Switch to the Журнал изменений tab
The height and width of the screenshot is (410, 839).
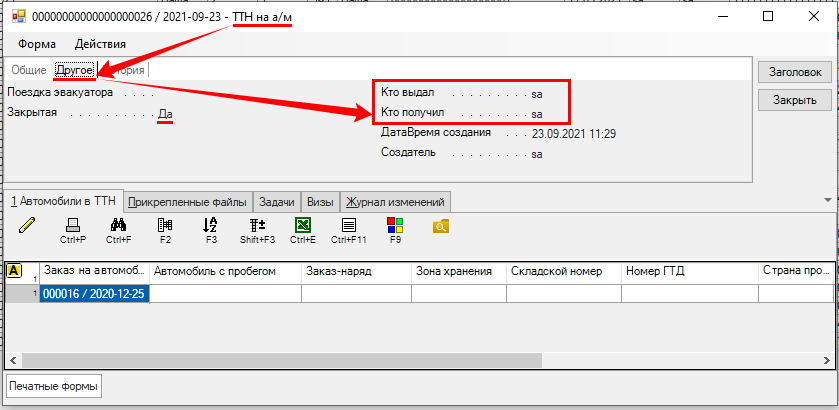tap(396, 201)
